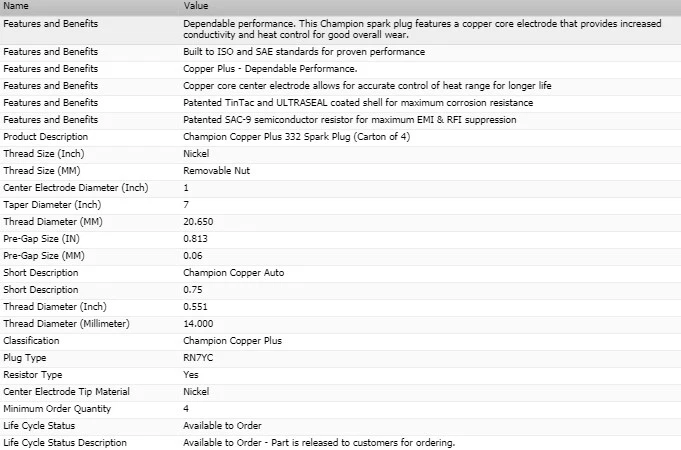Sort by the Value column header

pyautogui.click(x=196, y=6)
